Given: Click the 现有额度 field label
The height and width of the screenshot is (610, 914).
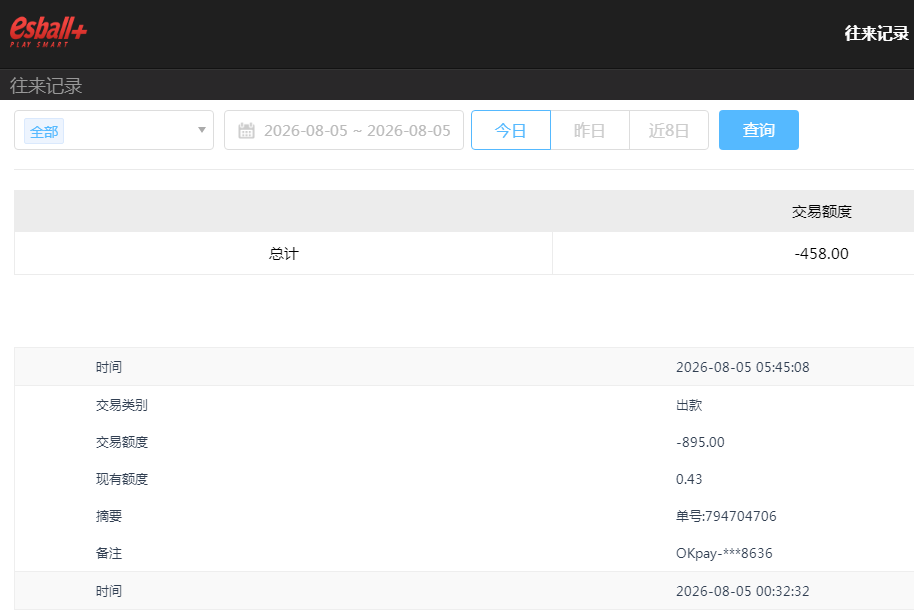Looking at the screenshot, I should (x=122, y=479).
